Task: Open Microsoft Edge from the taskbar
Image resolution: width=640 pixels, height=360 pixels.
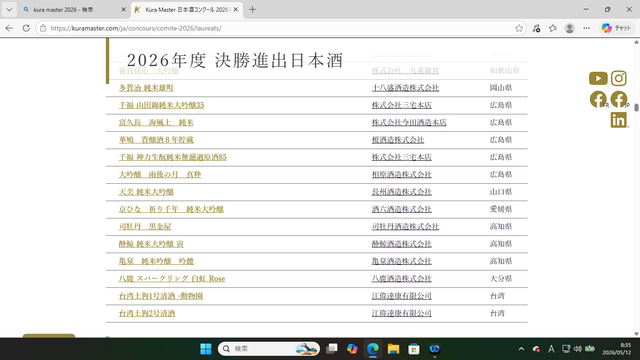Action: tap(373, 349)
